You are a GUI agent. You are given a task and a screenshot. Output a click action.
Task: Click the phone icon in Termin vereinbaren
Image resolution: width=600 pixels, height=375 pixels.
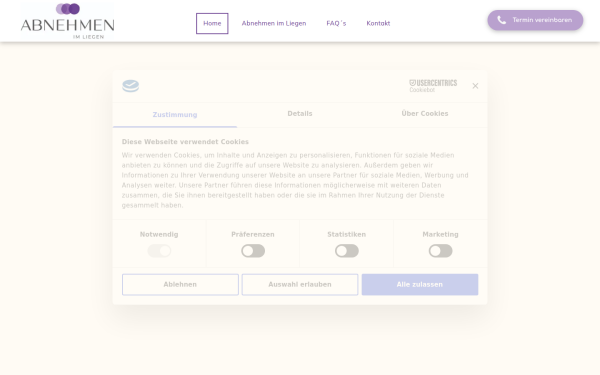click(501, 20)
